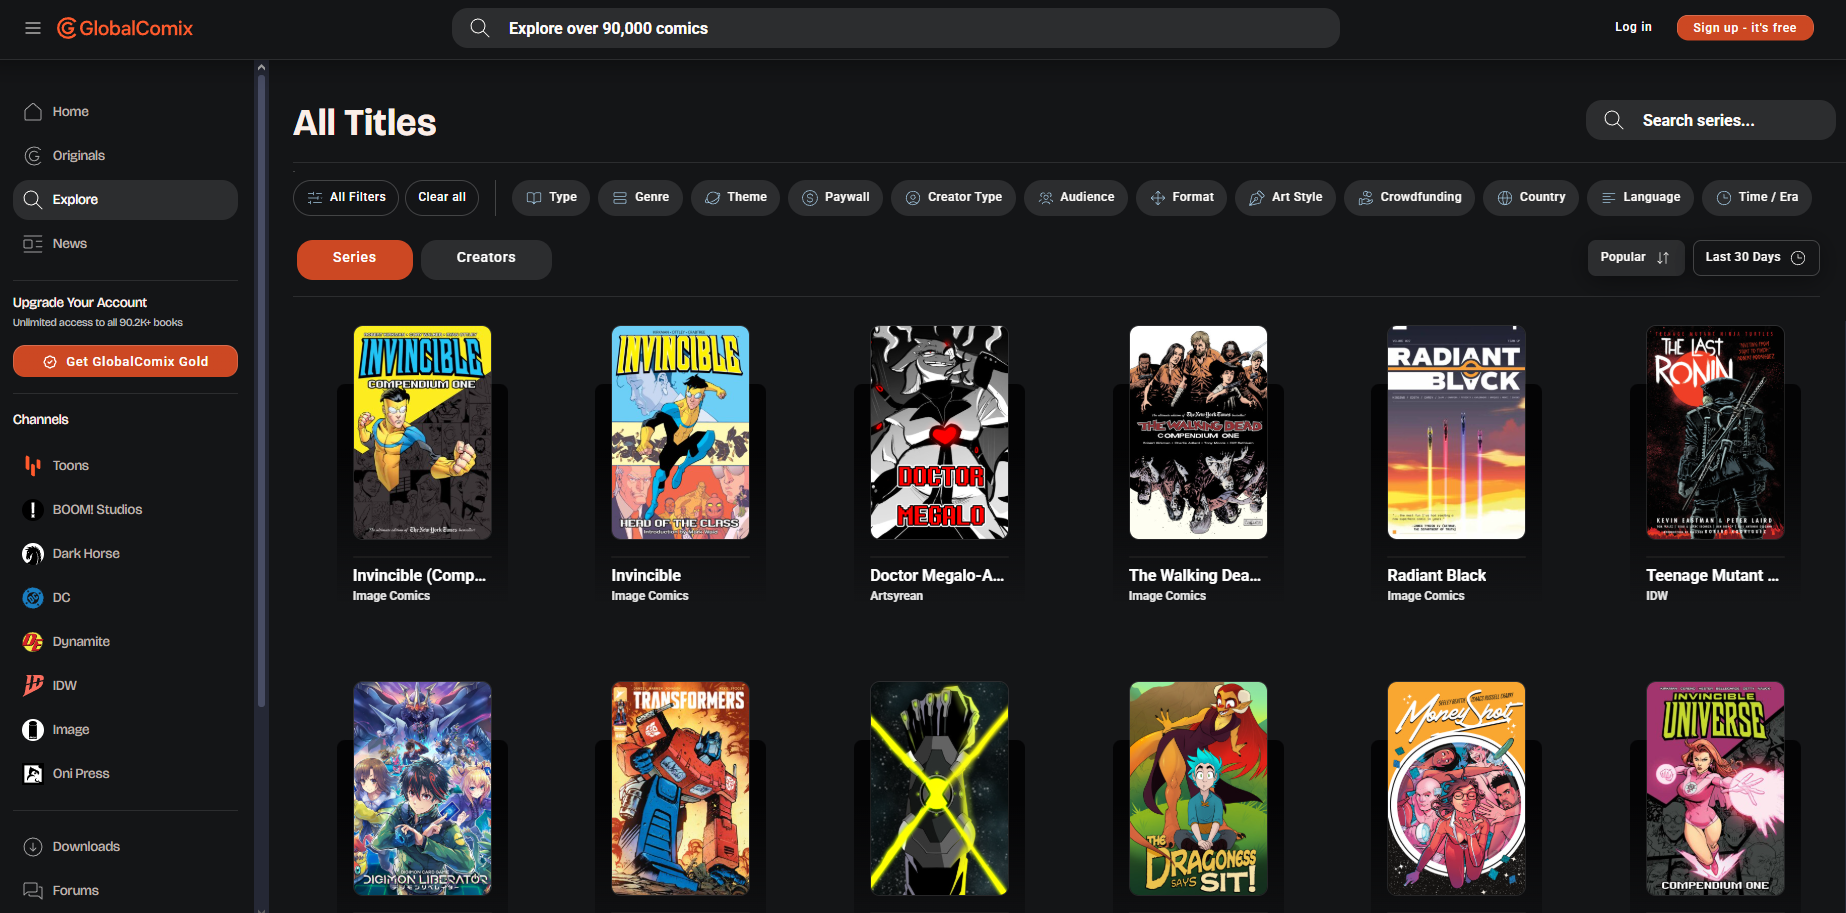Image resolution: width=1846 pixels, height=913 pixels.
Task: Open The Walking Dead Compendium cover
Action: coord(1198,433)
